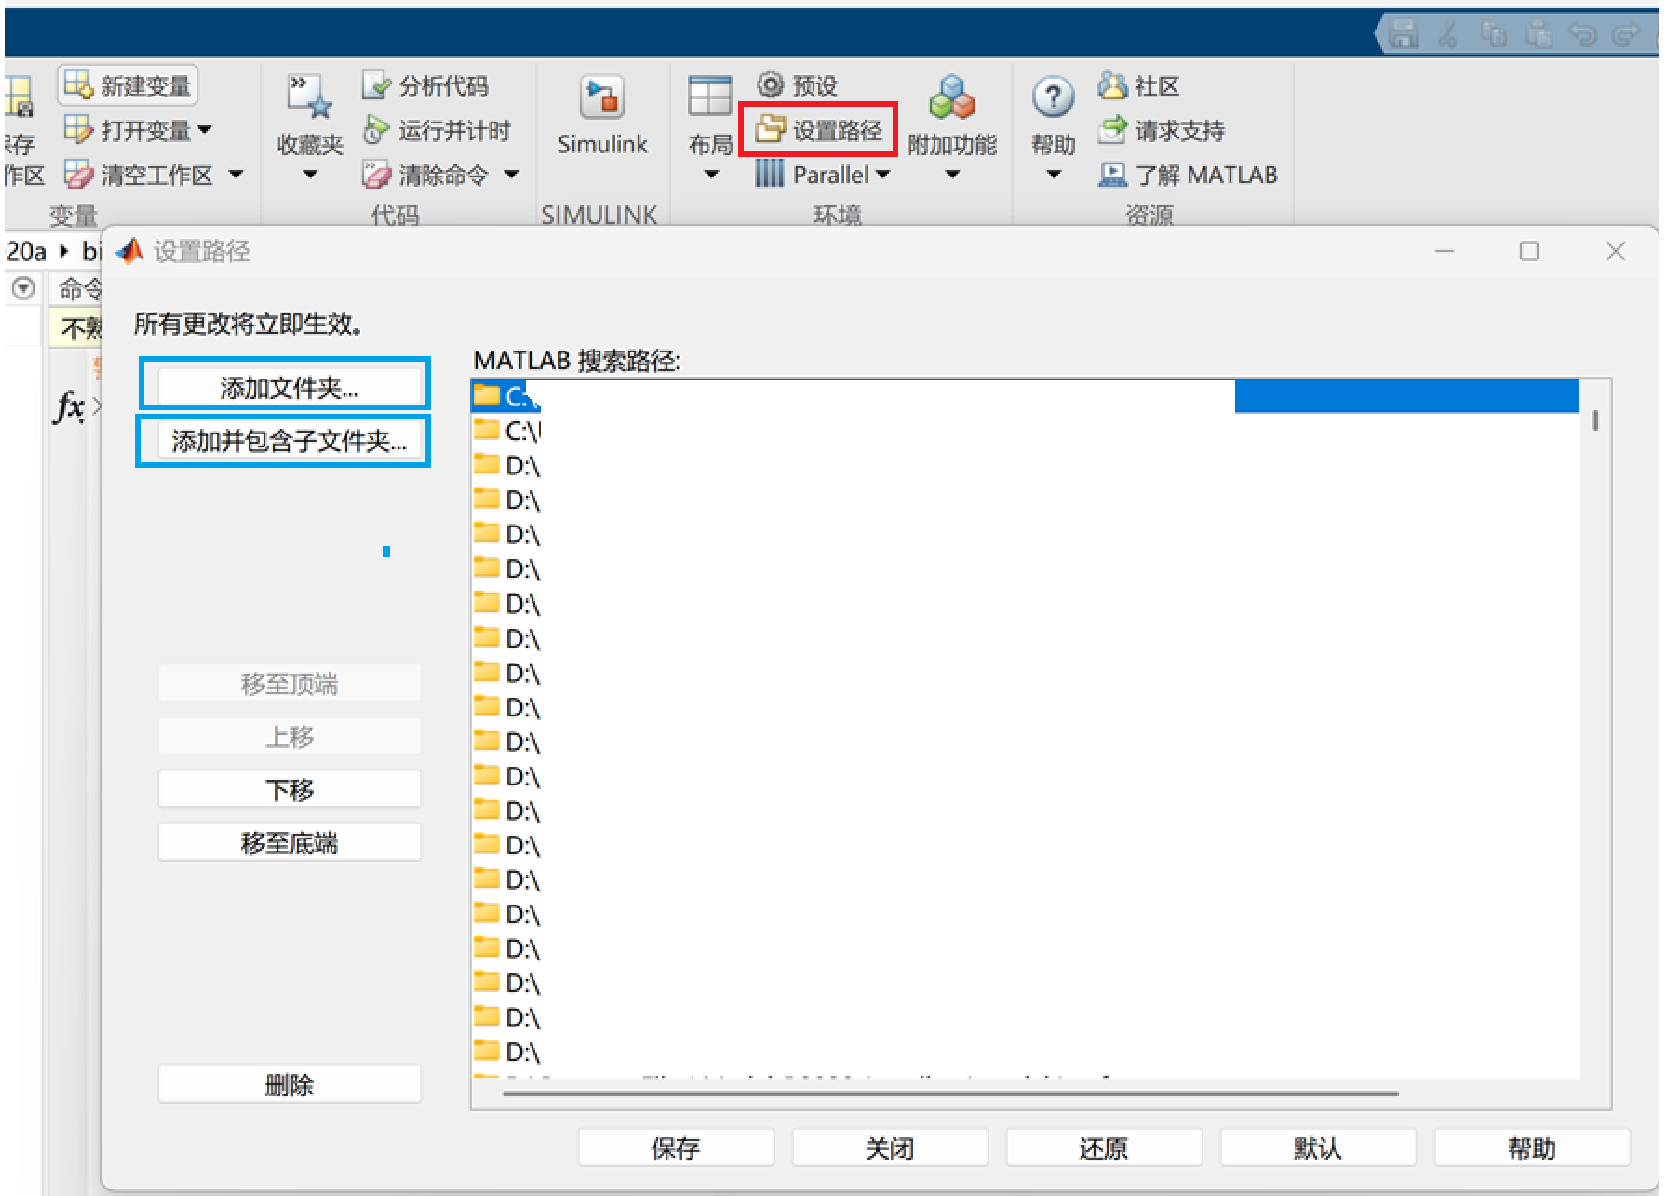
Task: Click the quick access Undo icon
Action: point(1583,35)
